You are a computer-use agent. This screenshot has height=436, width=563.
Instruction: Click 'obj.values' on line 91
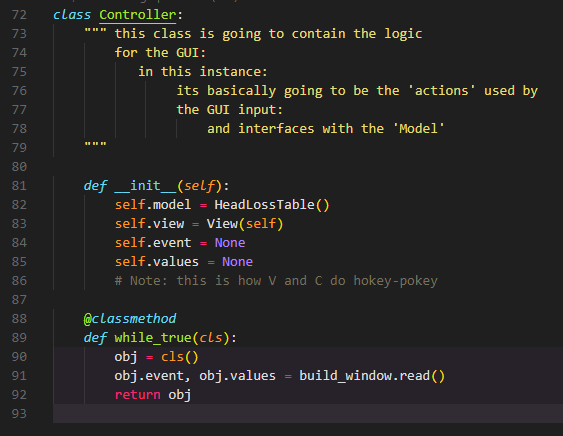pos(237,376)
